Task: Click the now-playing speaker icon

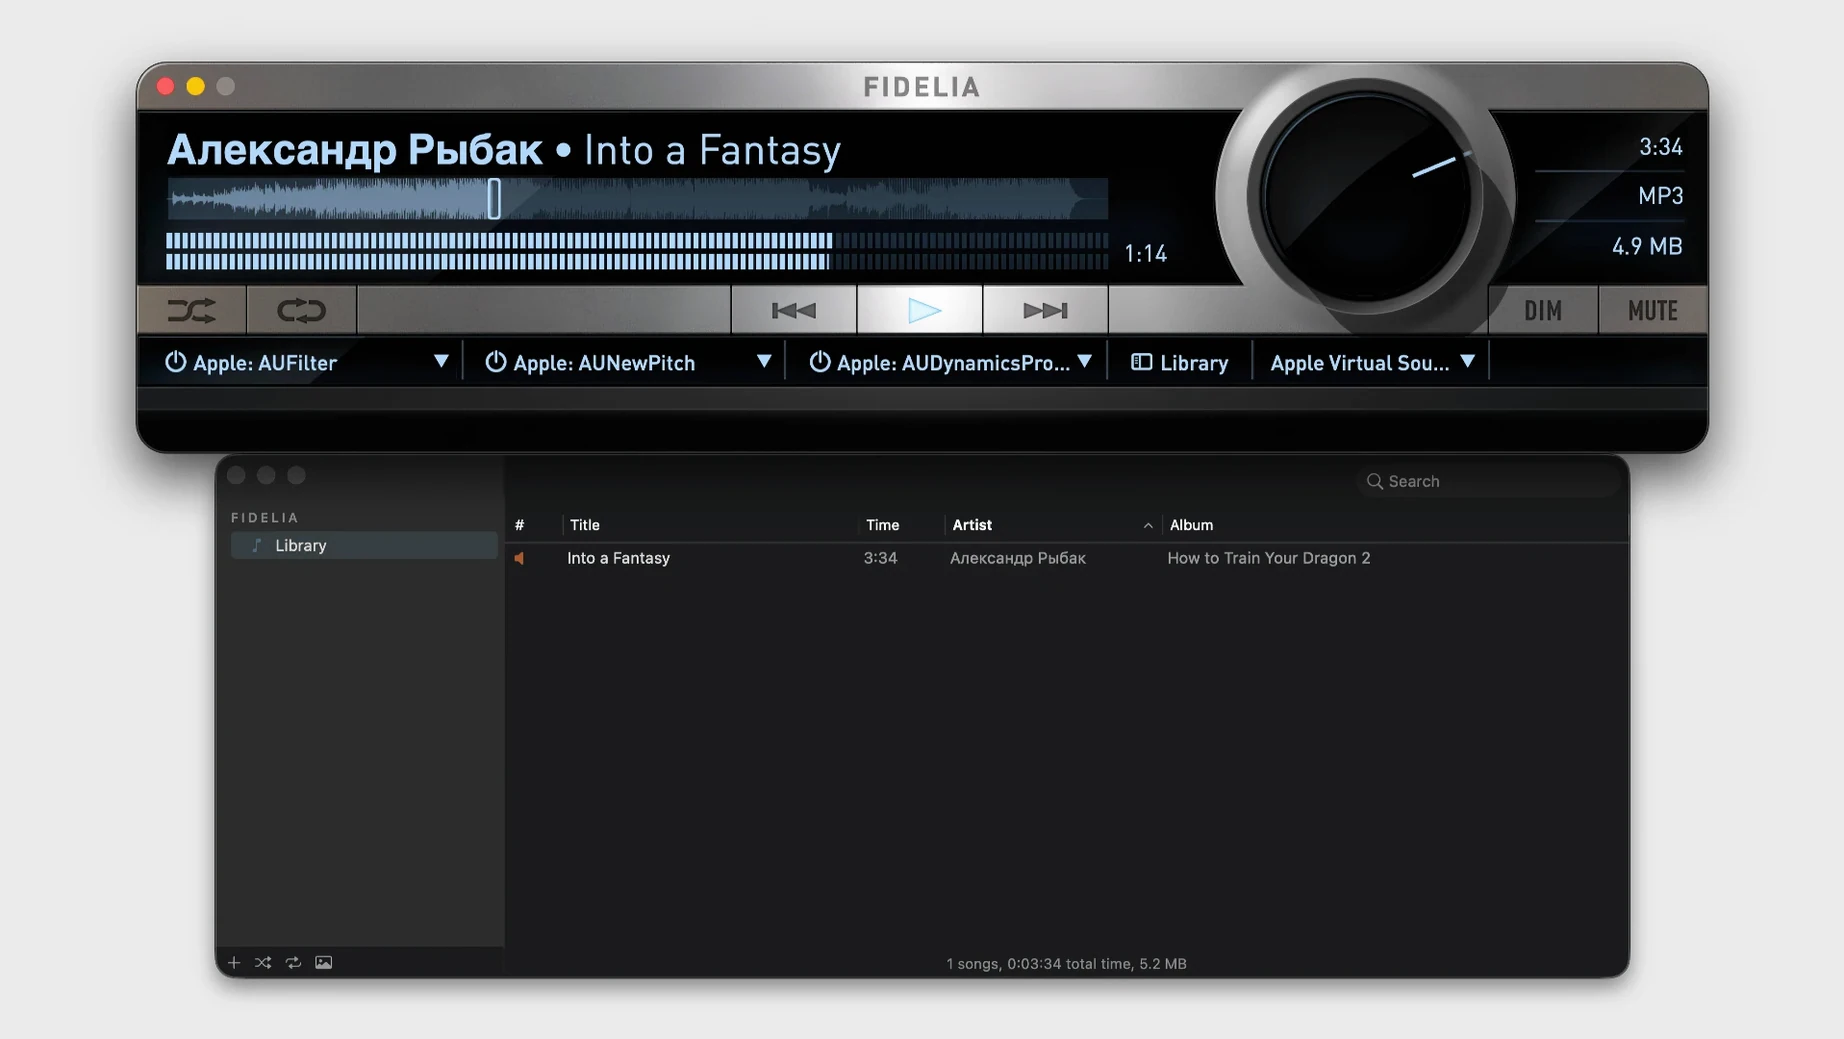Action: (x=519, y=559)
